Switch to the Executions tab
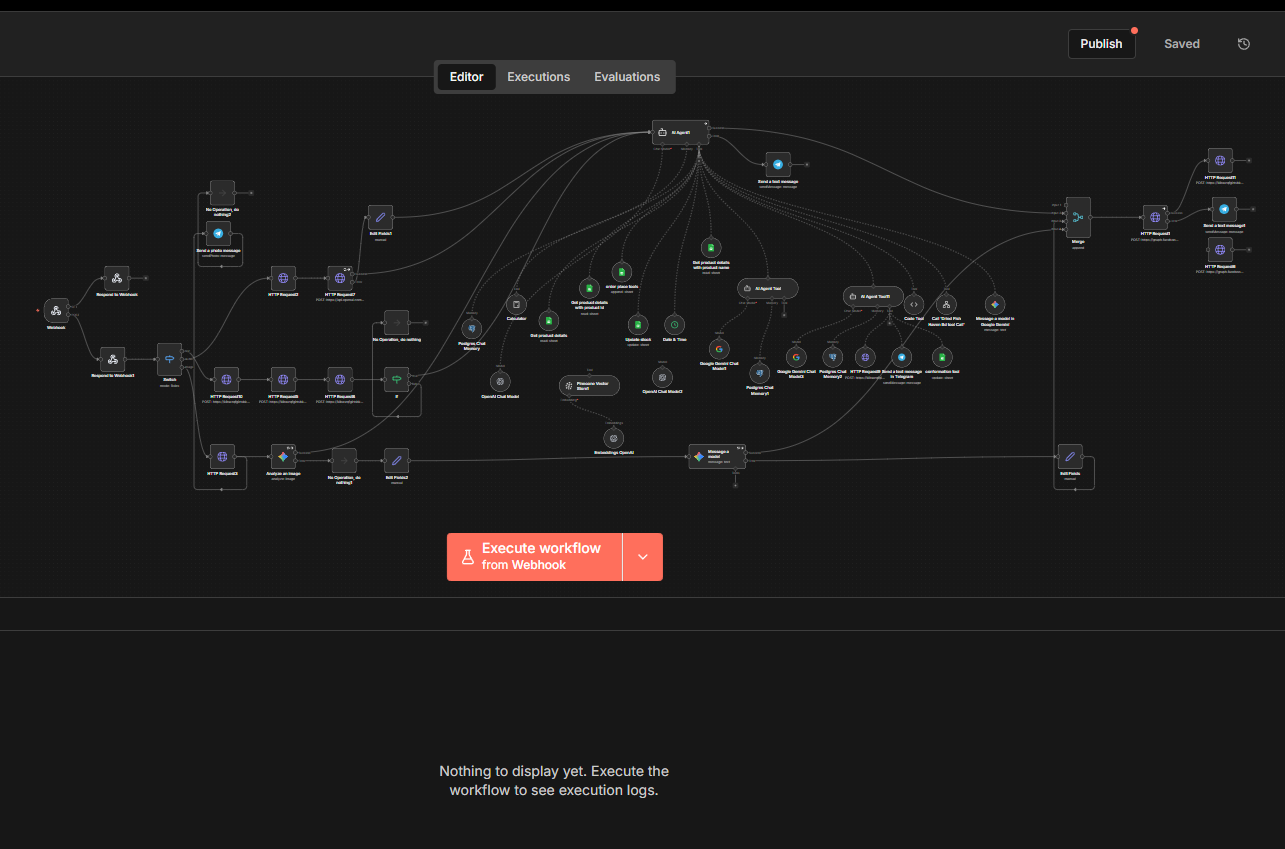Screen dimensions: 1285x849 [x=538, y=76]
